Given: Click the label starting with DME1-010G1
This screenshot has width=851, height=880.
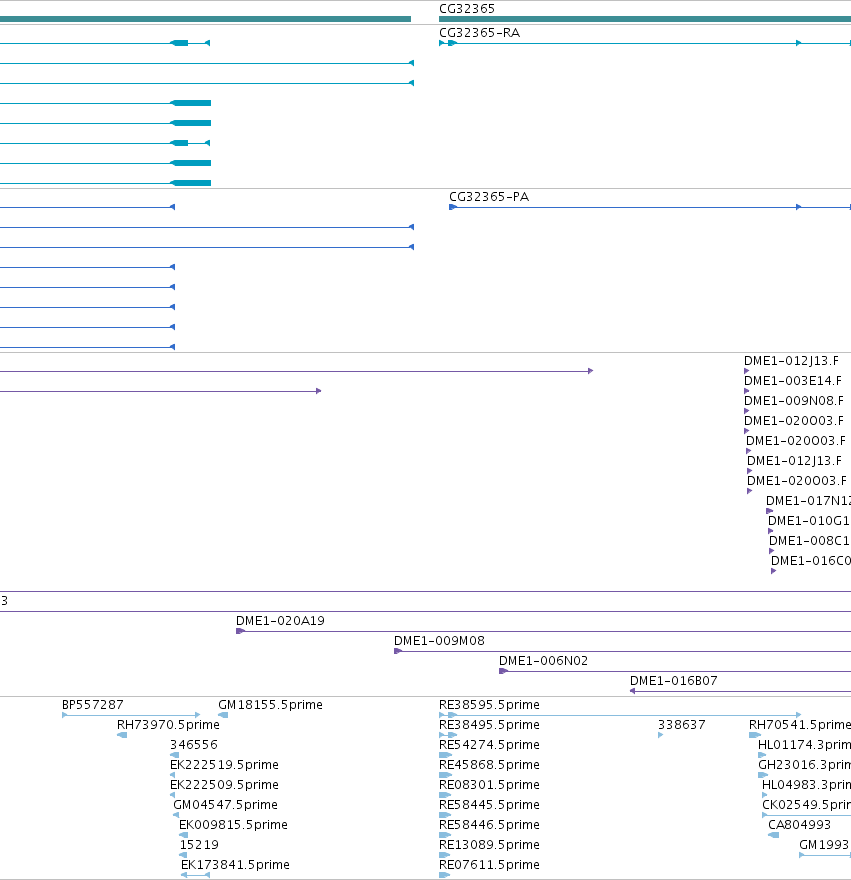Looking at the screenshot, I should [809, 521].
